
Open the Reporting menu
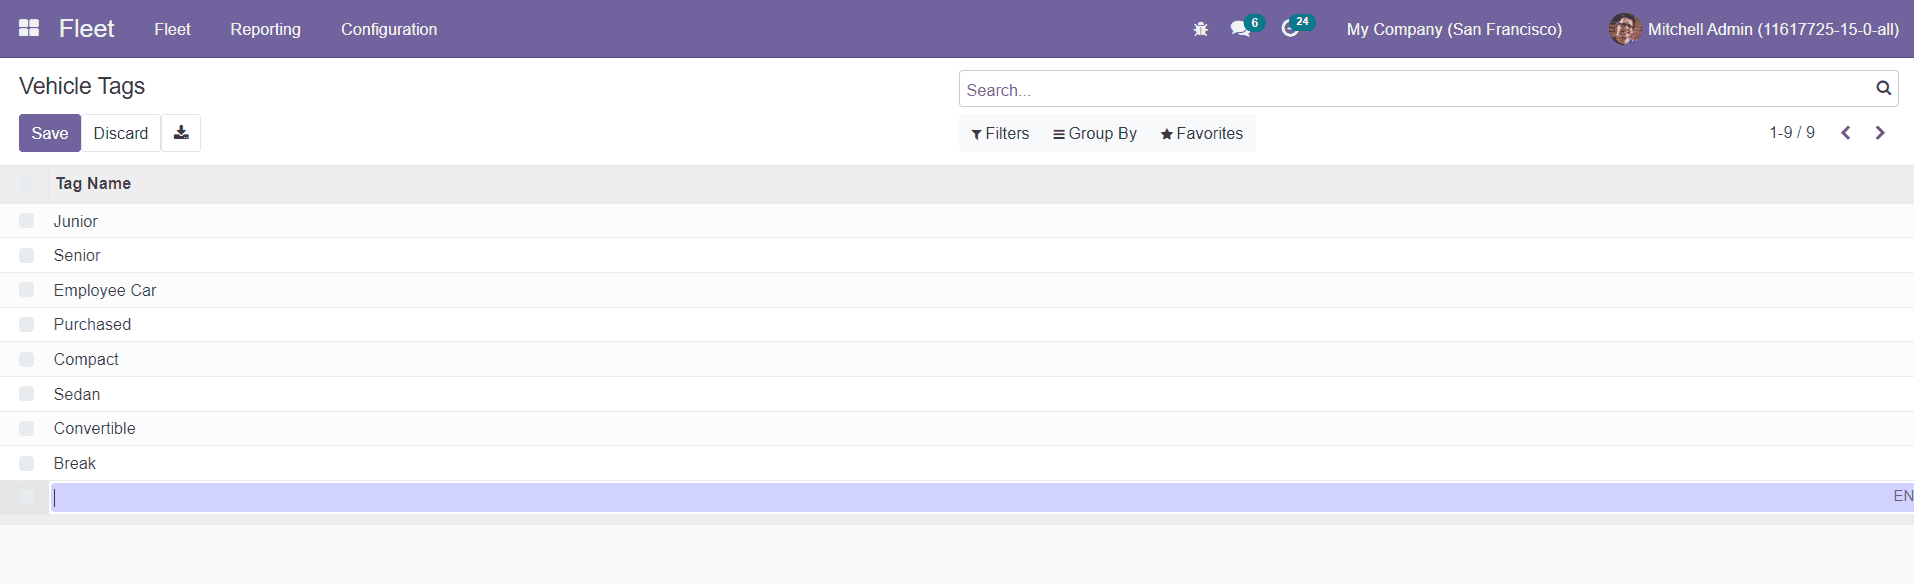(x=265, y=29)
